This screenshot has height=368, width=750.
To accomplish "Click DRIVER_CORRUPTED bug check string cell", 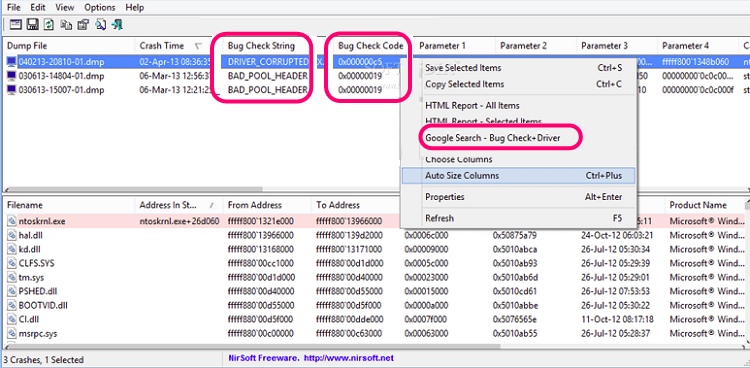I will point(268,62).
